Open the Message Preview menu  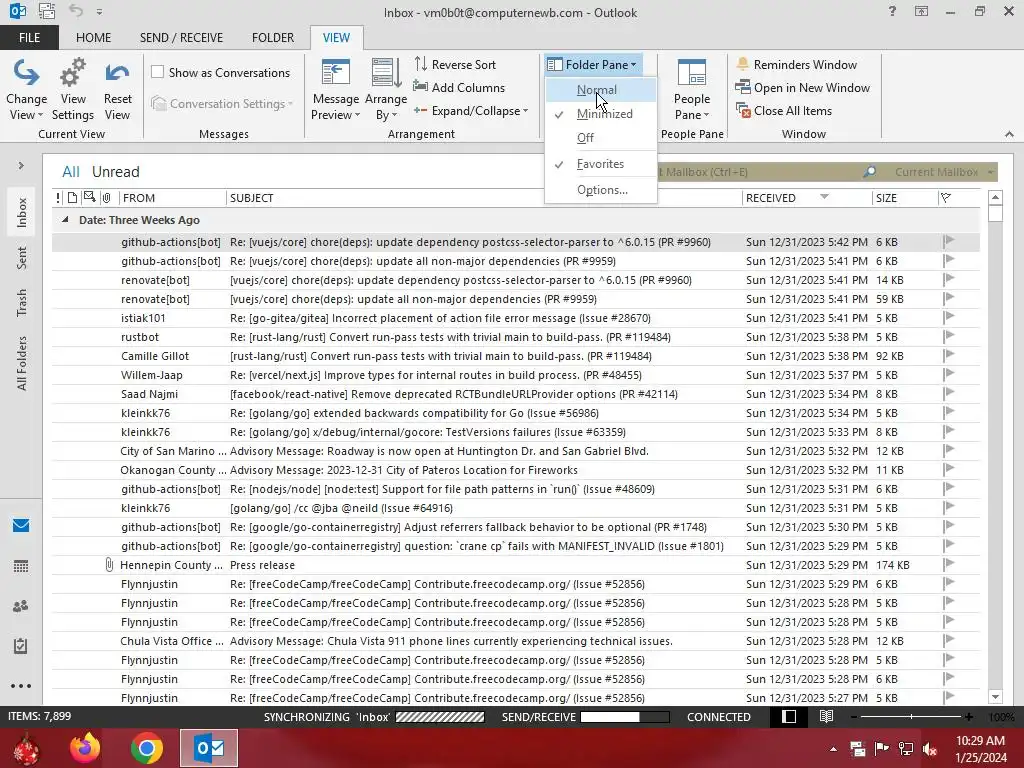click(336, 90)
